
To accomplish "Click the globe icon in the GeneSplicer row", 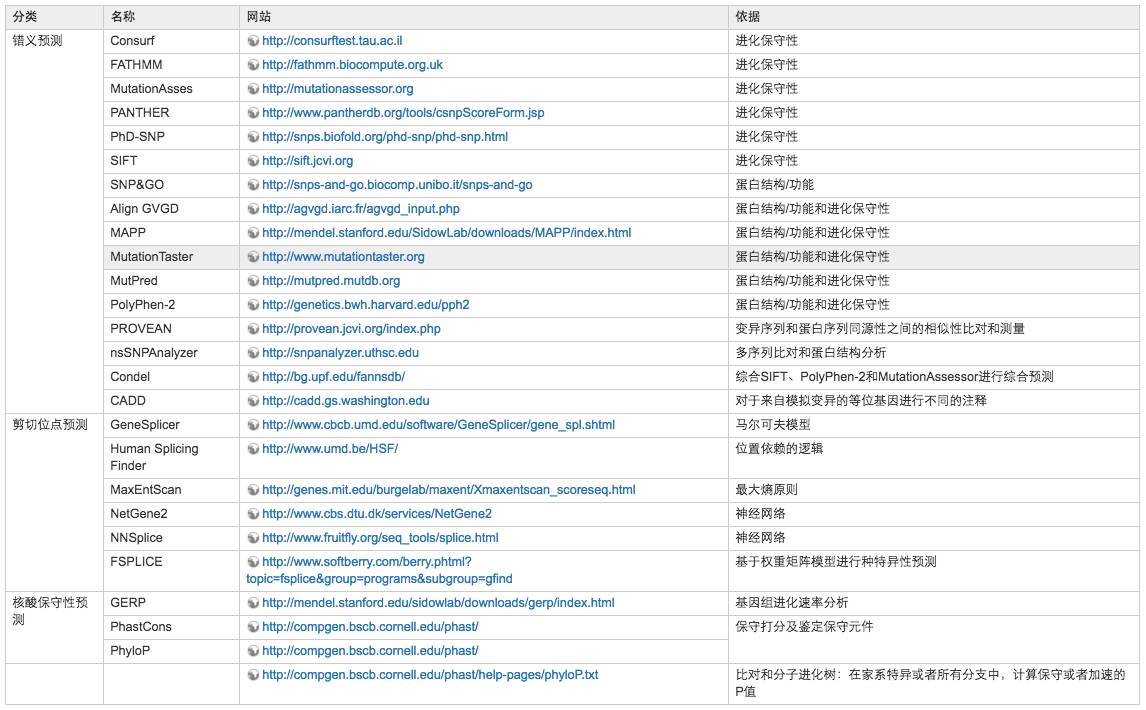I will [253, 425].
